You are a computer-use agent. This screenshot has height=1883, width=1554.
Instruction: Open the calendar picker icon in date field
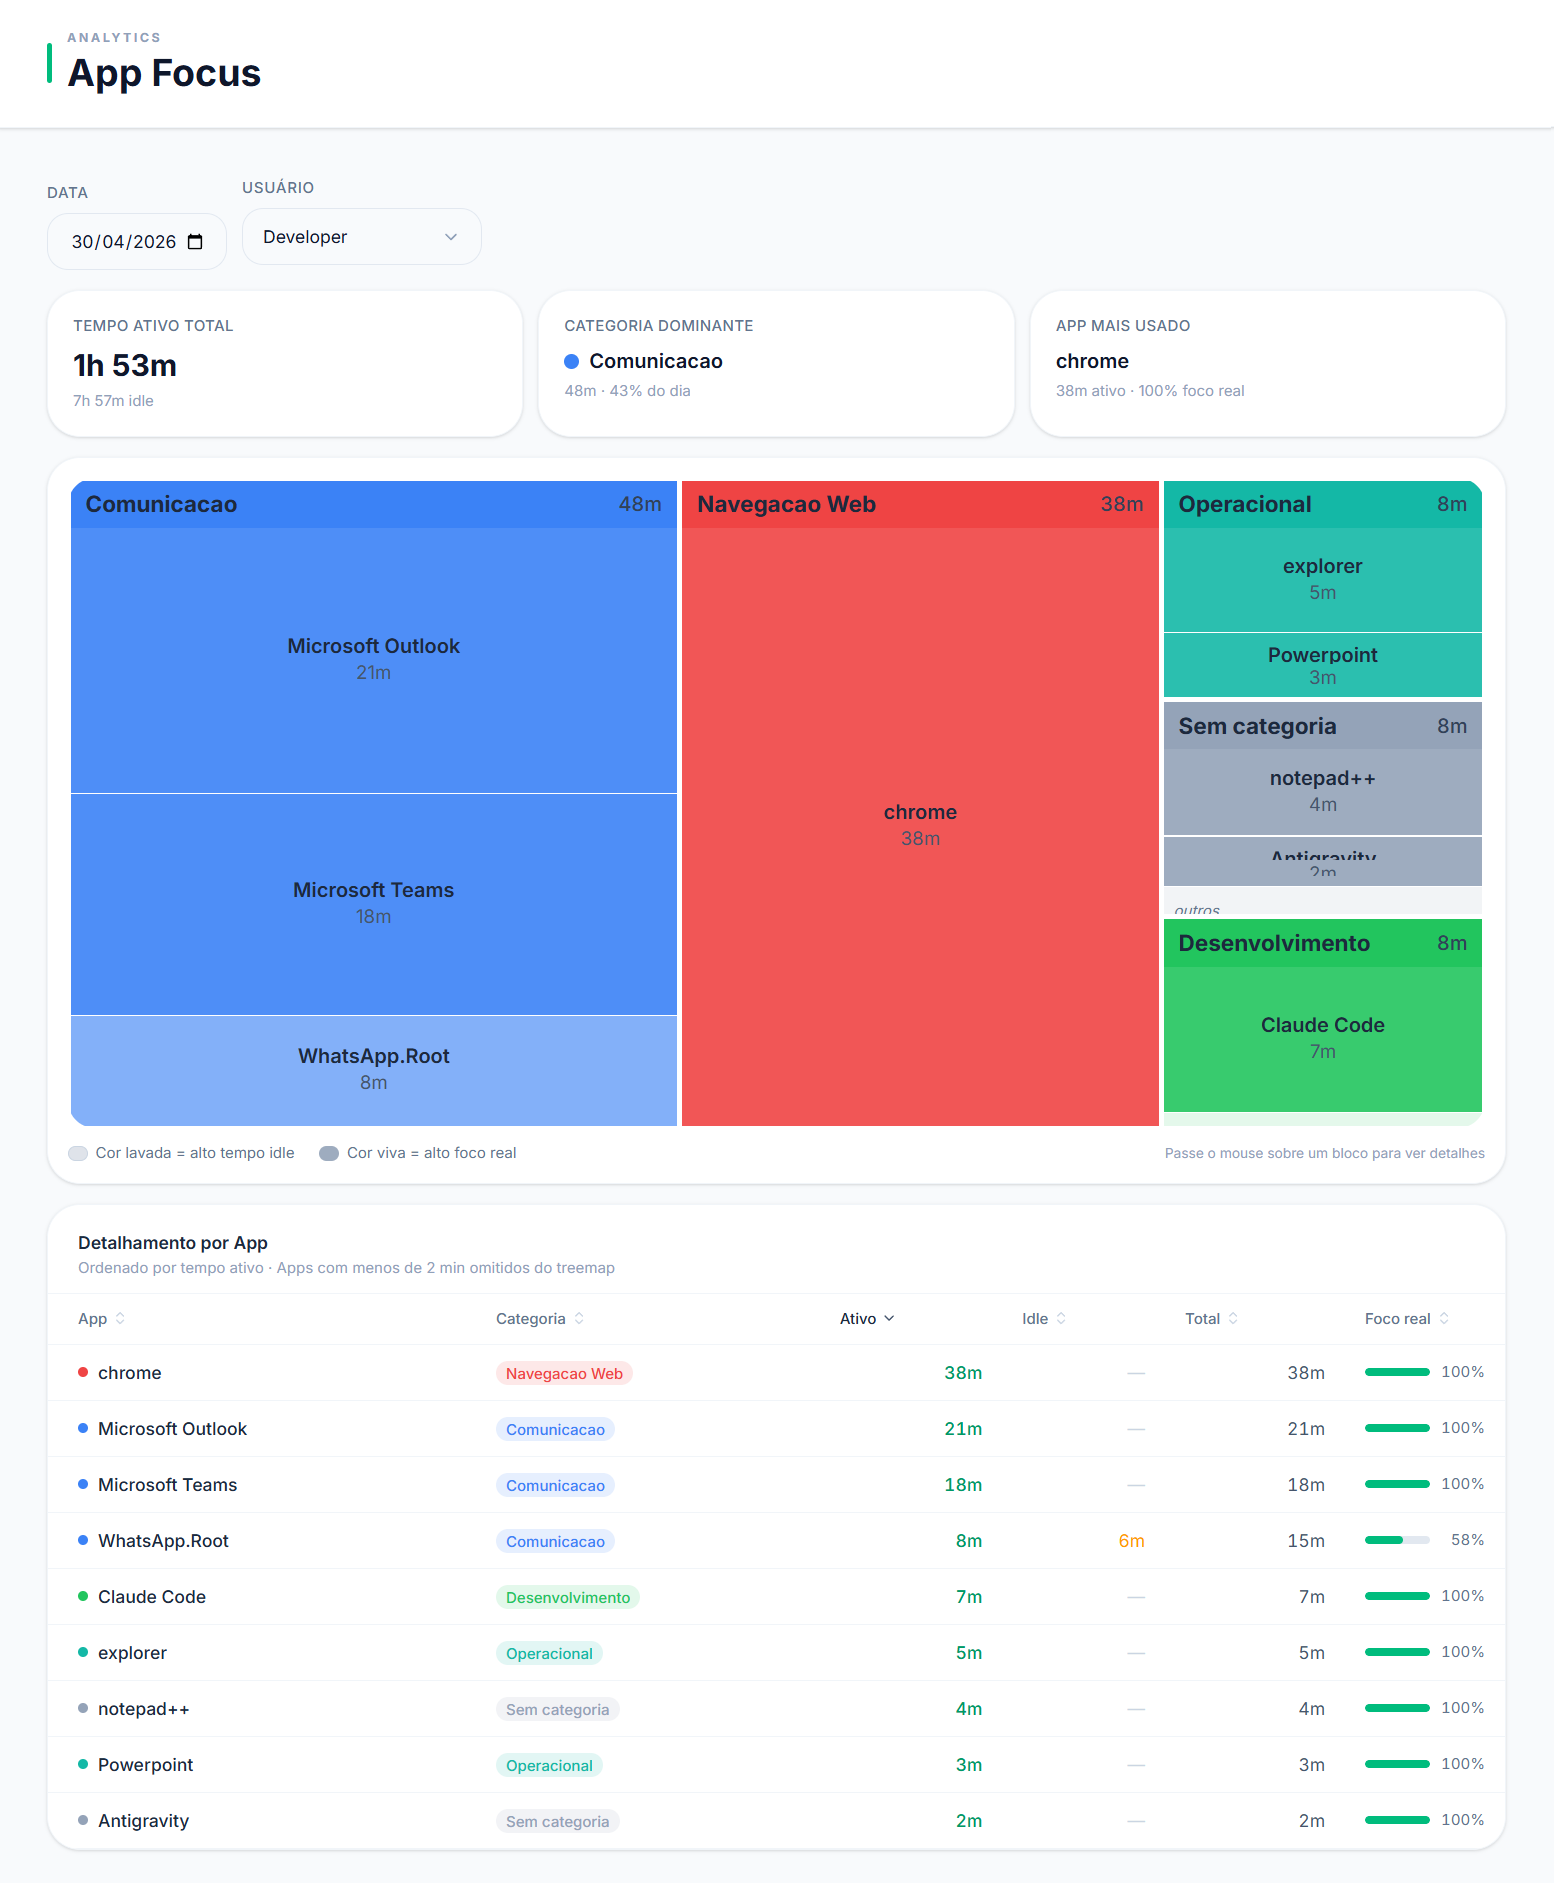pyautogui.click(x=195, y=242)
